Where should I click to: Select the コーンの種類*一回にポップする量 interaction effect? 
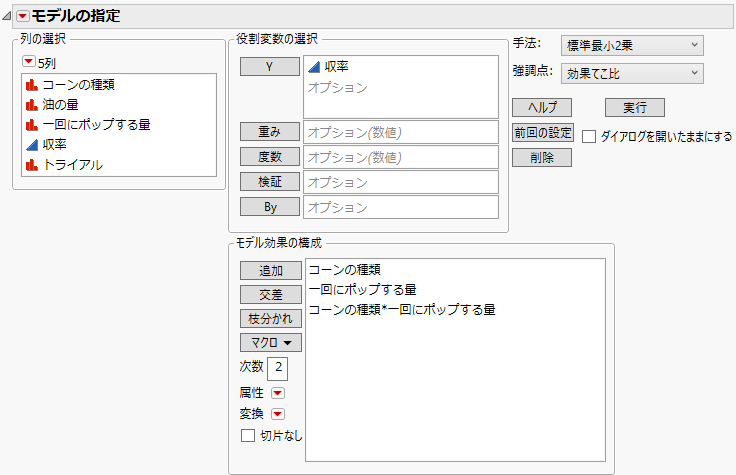(x=402, y=310)
